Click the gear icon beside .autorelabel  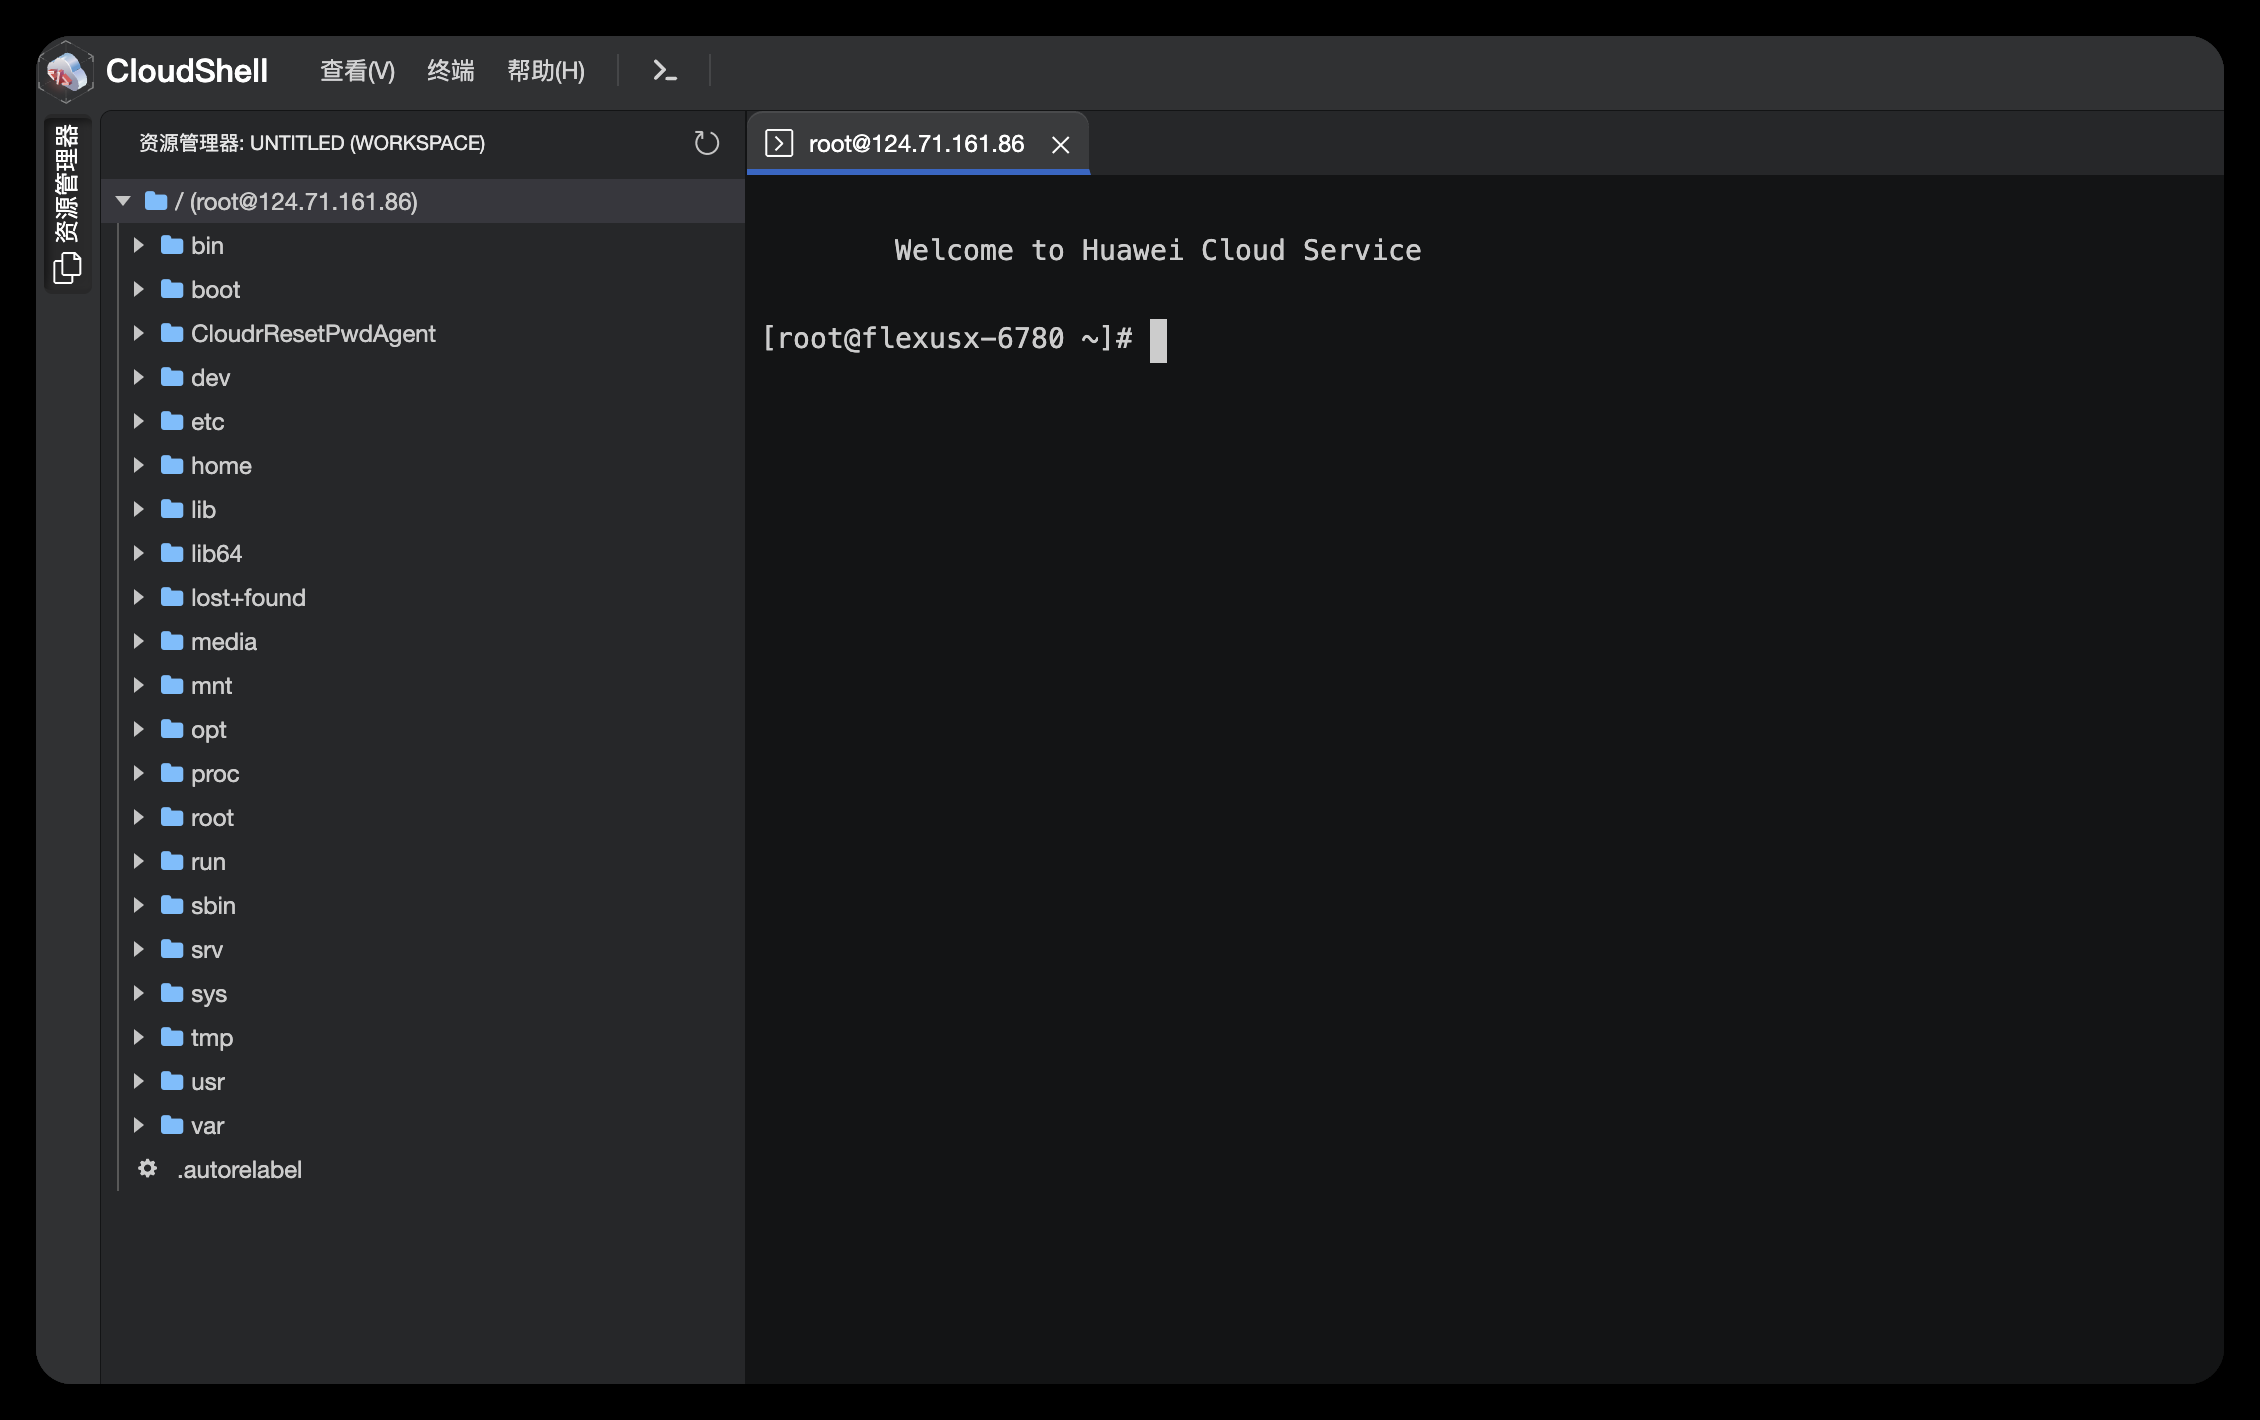click(147, 1169)
